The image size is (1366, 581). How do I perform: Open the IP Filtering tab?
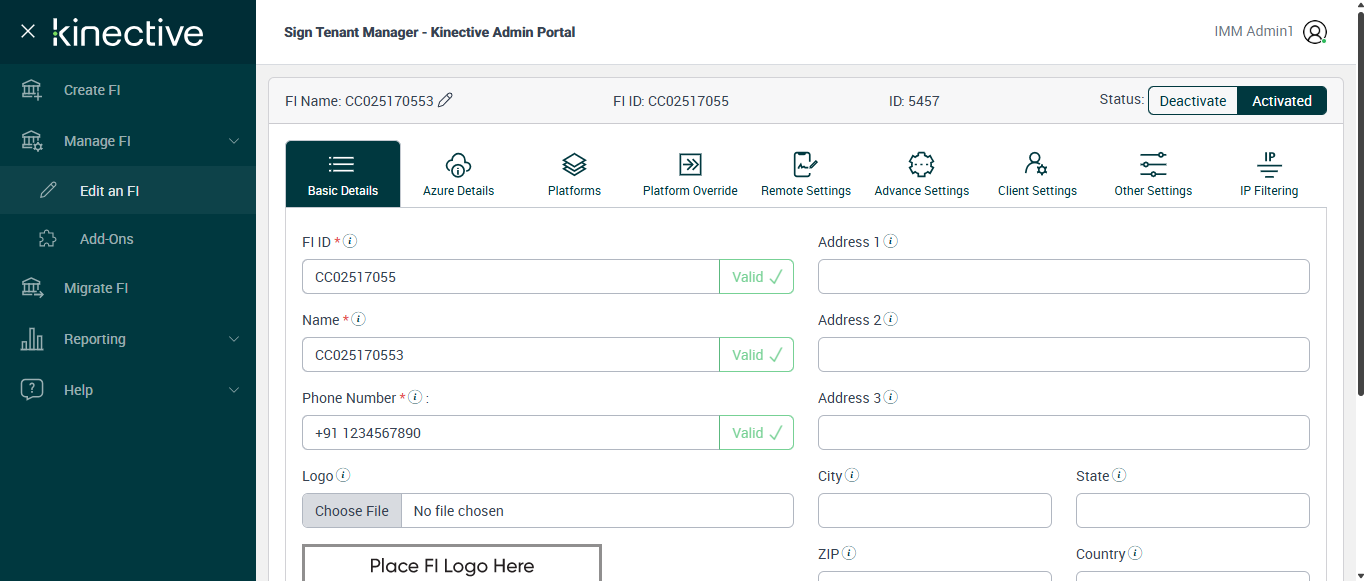1269,174
